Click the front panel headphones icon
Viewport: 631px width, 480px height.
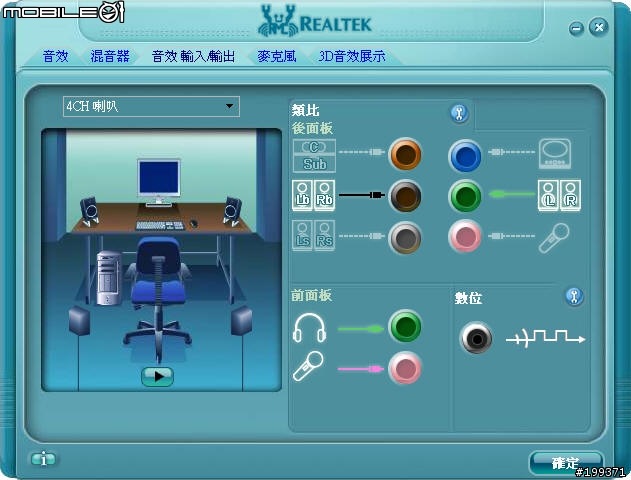[309, 328]
